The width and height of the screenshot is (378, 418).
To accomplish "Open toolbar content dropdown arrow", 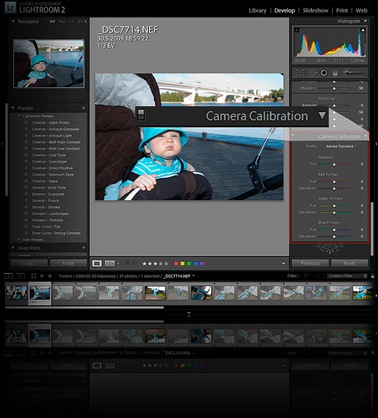I will point(283,263).
